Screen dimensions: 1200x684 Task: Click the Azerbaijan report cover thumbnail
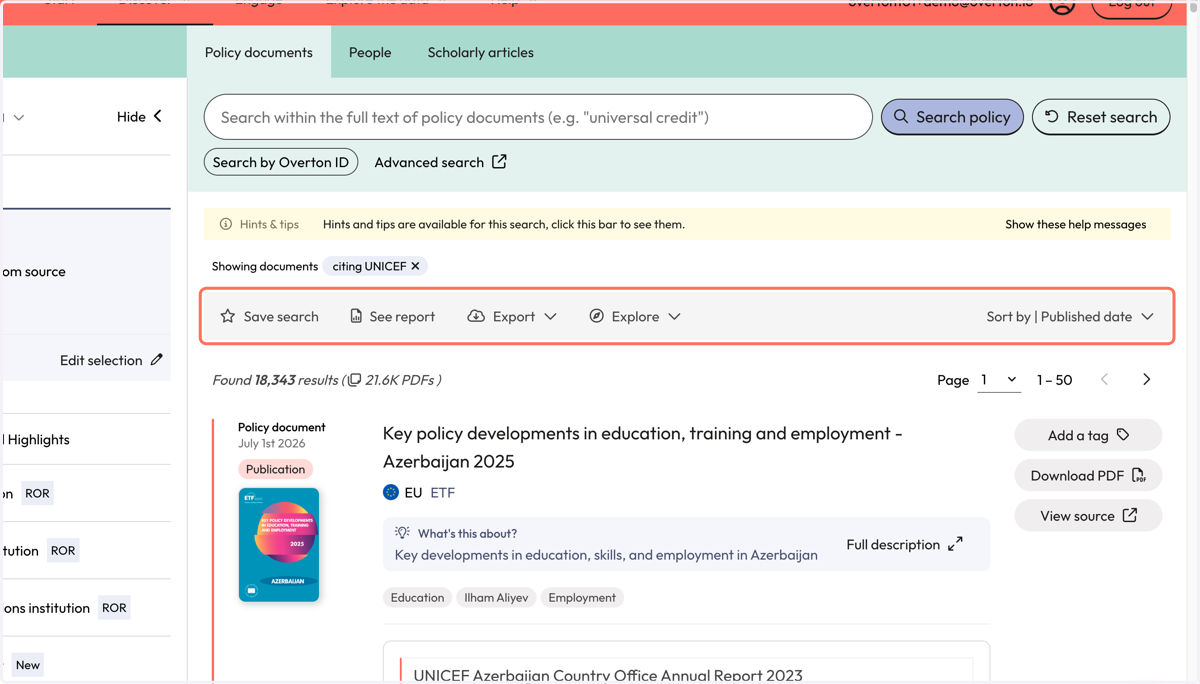click(x=279, y=544)
